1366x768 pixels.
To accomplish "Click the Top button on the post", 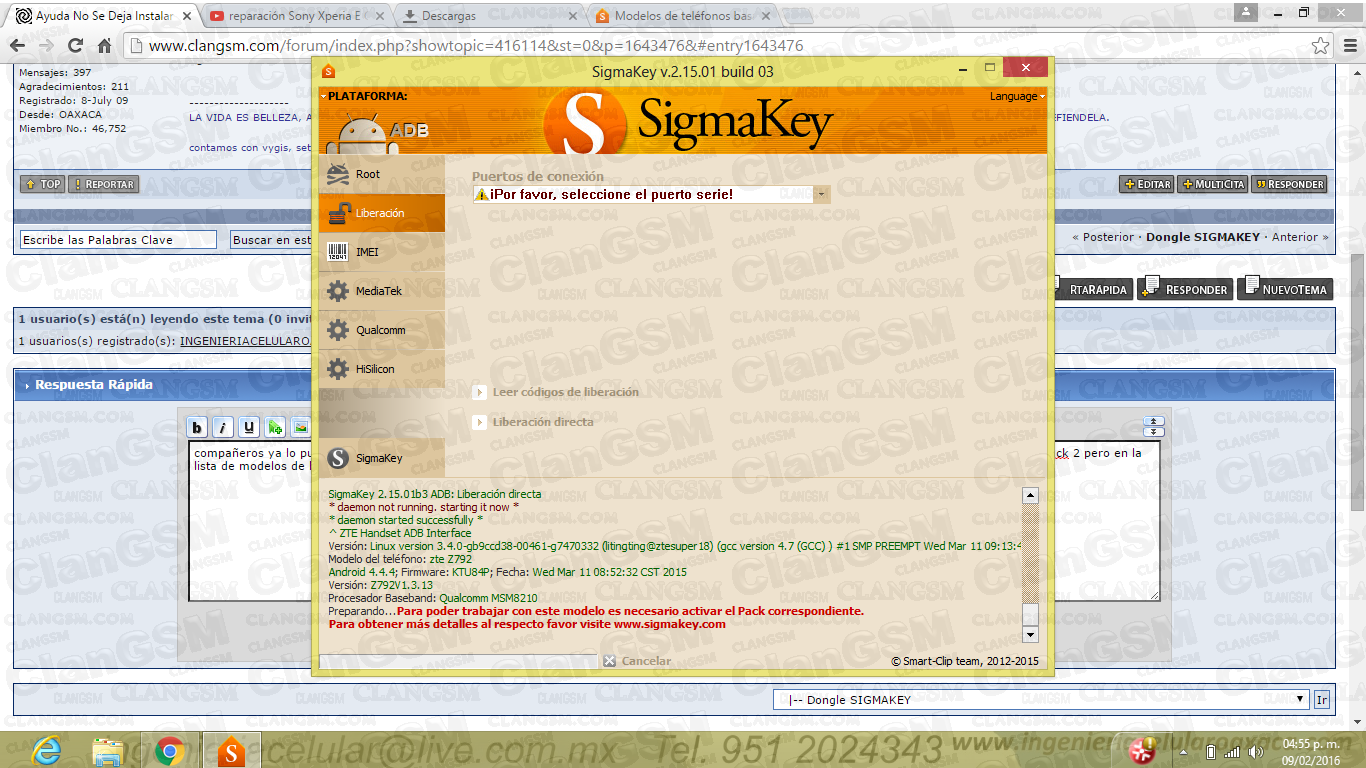I will (43, 184).
